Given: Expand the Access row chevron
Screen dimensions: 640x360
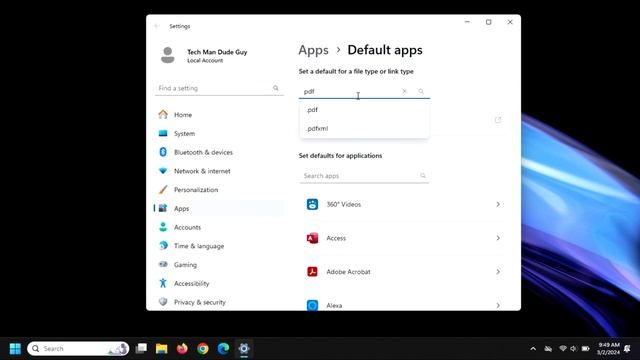Looking at the screenshot, I should pyautogui.click(x=498, y=238).
